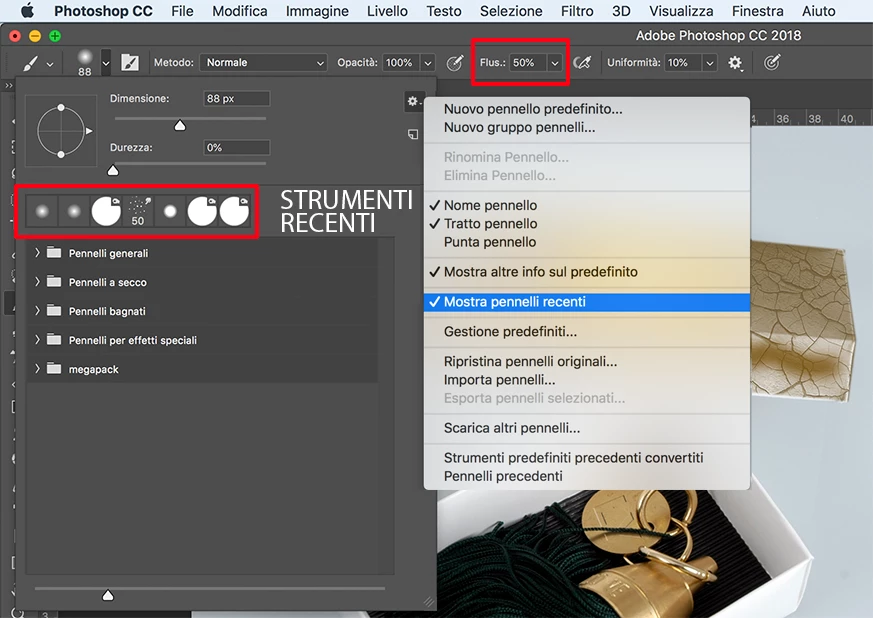The width and height of the screenshot is (873, 618).
Task: Select the third recent brush, large round
Action: [106, 211]
